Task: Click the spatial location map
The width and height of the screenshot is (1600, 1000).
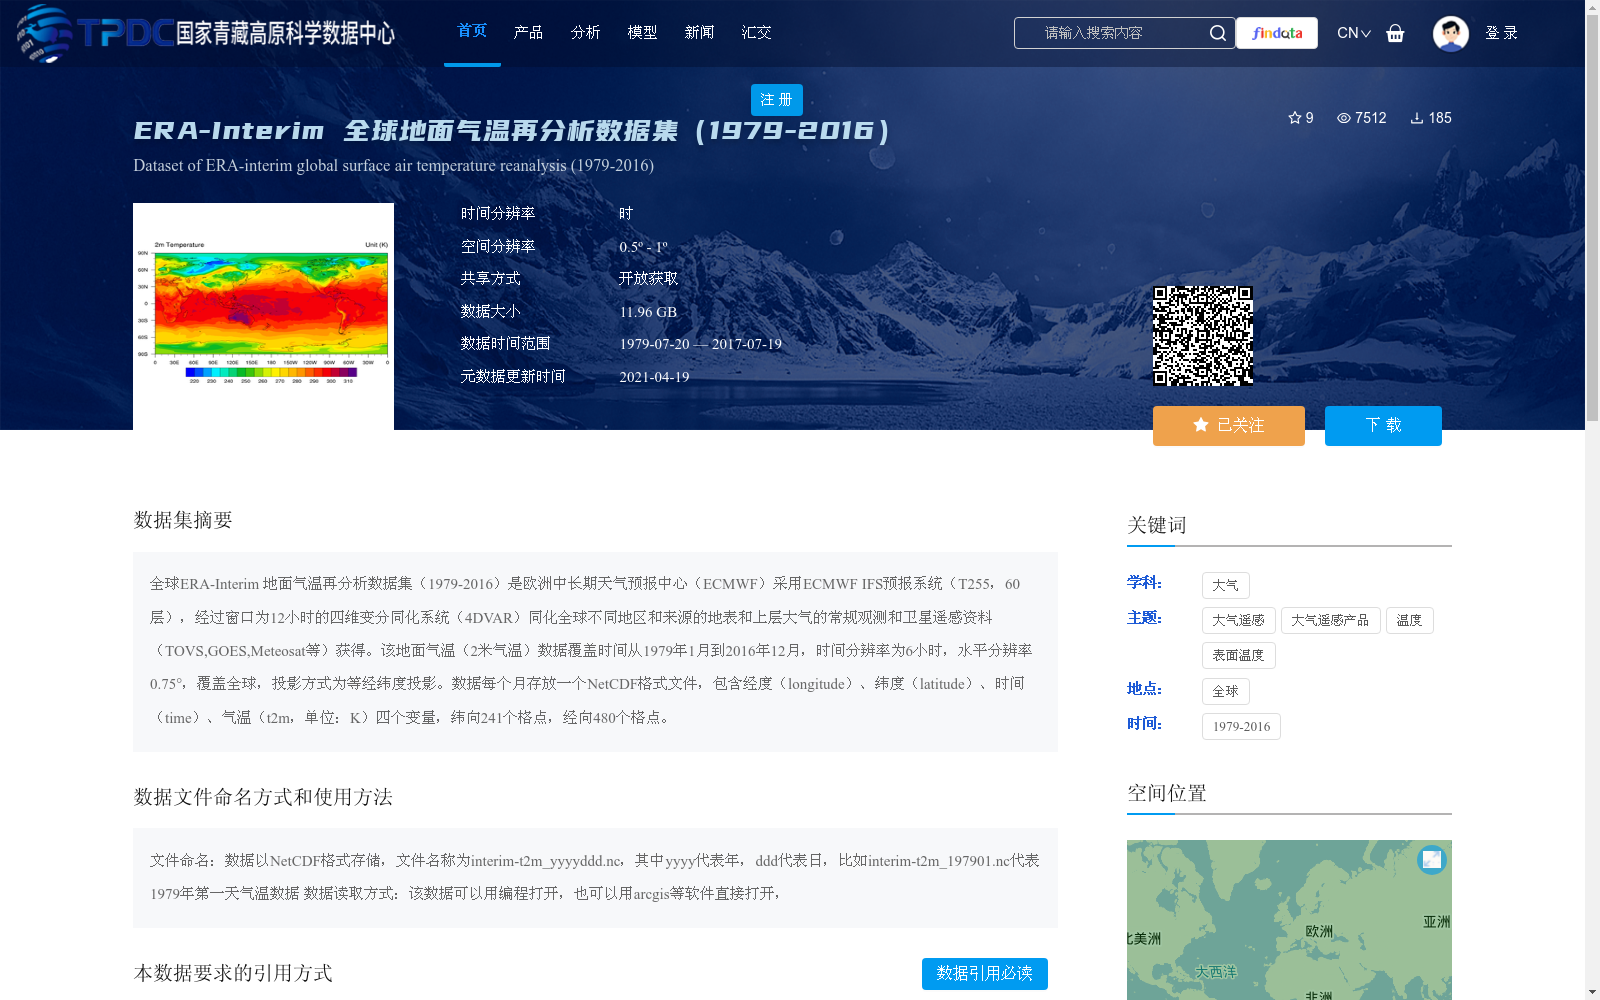Action: pyautogui.click(x=1289, y=920)
